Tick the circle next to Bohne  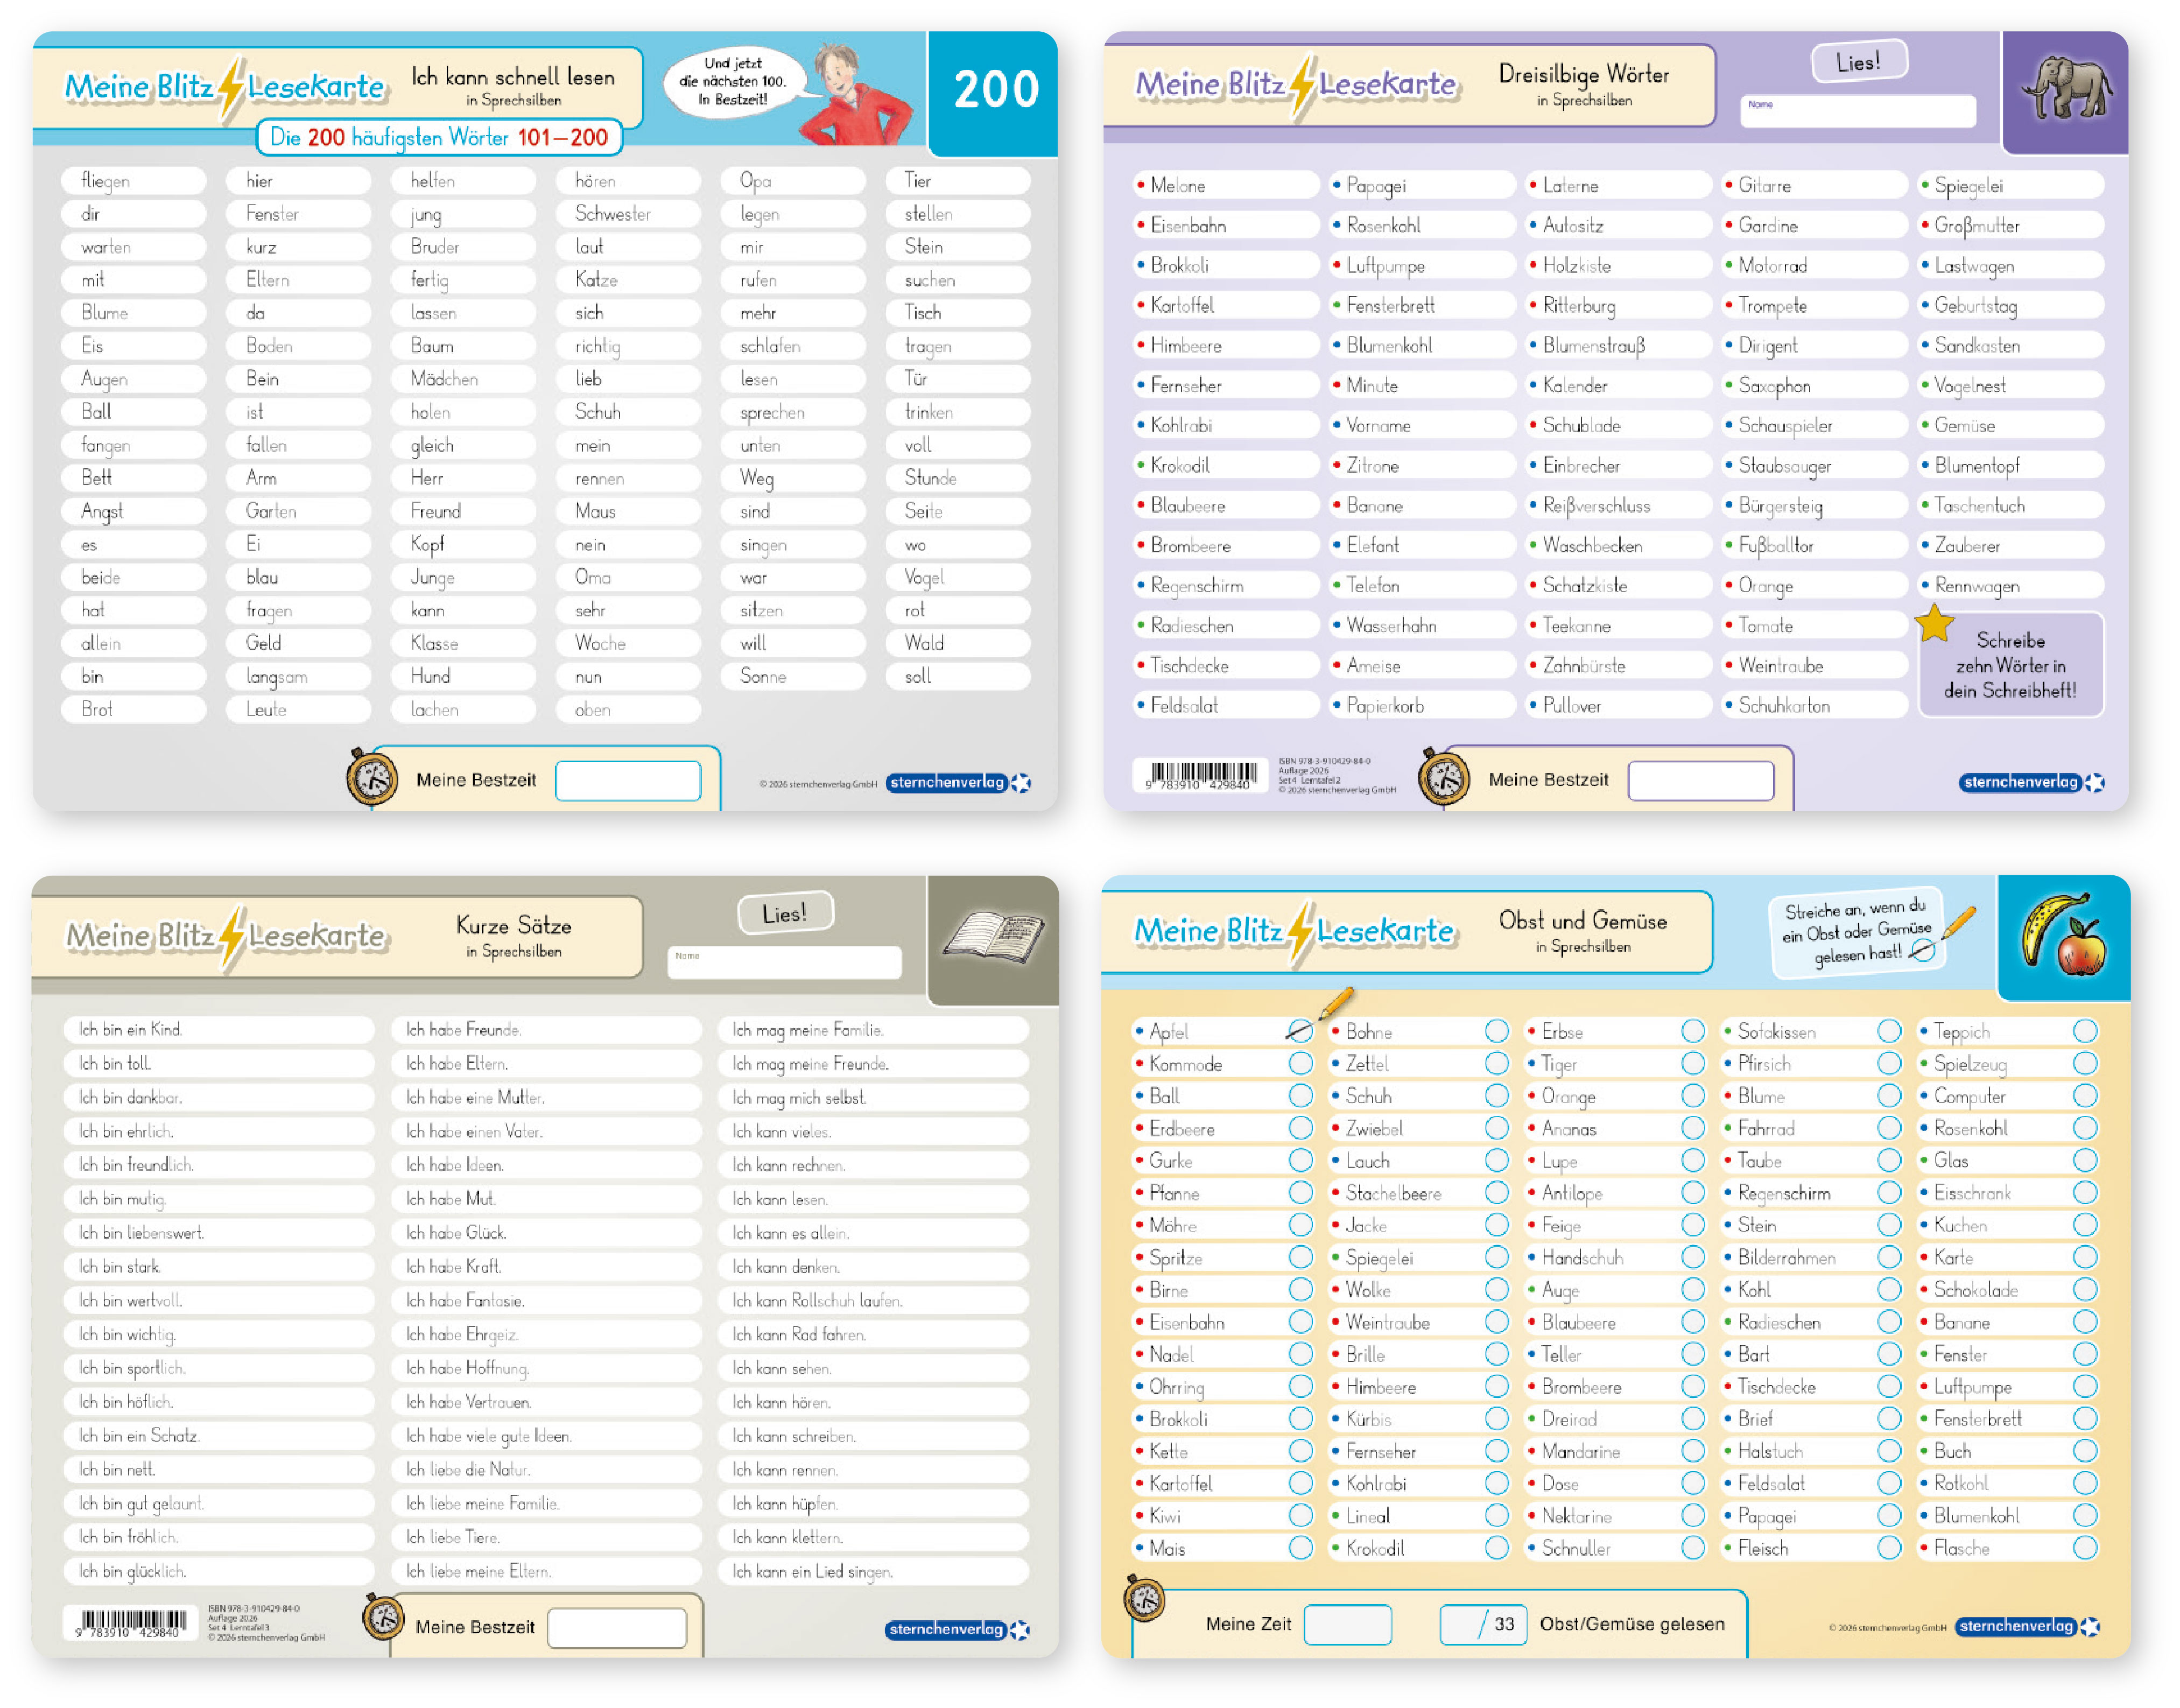pyautogui.click(x=1496, y=1031)
